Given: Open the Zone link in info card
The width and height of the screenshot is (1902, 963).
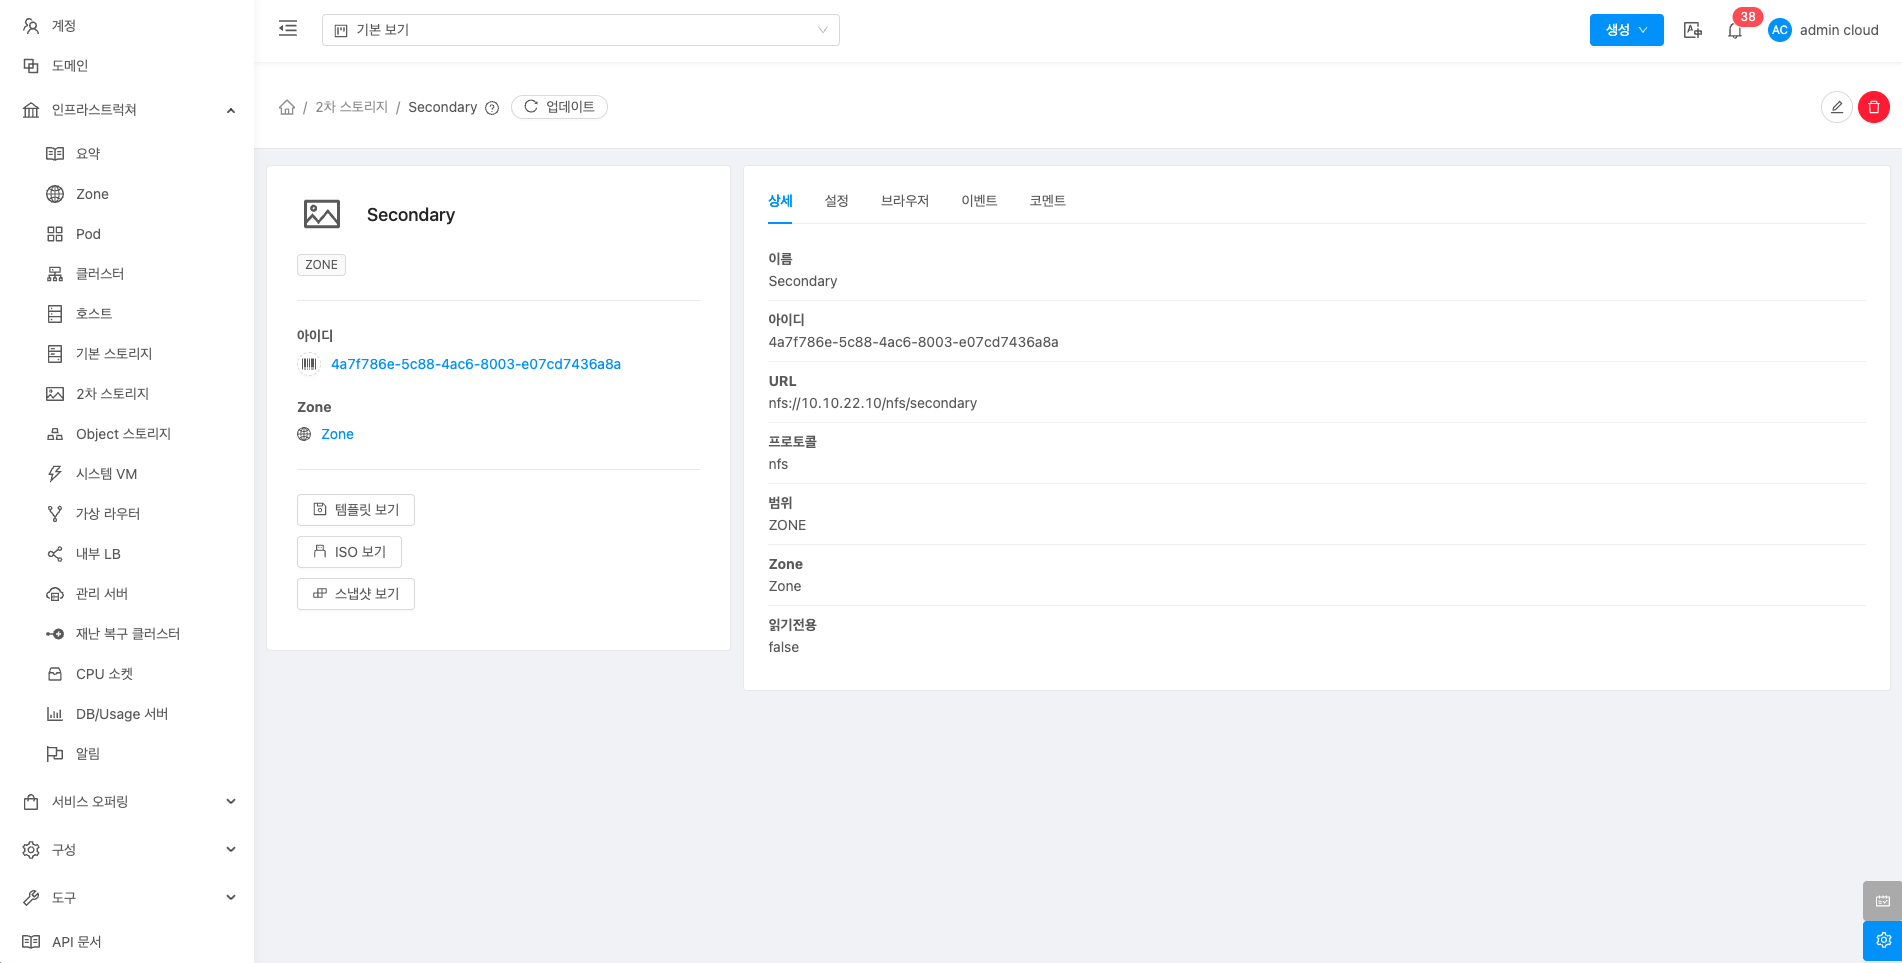Looking at the screenshot, I should coord(337,434).
